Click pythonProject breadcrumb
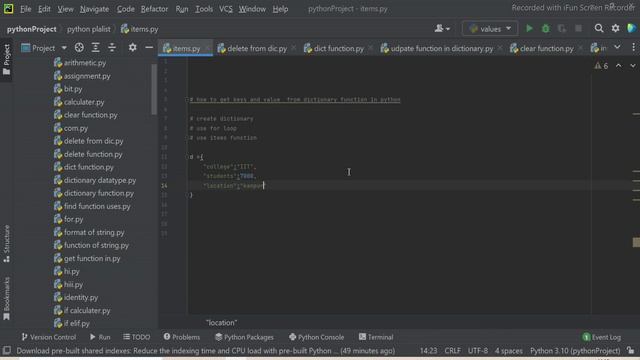 click(31, 29)
